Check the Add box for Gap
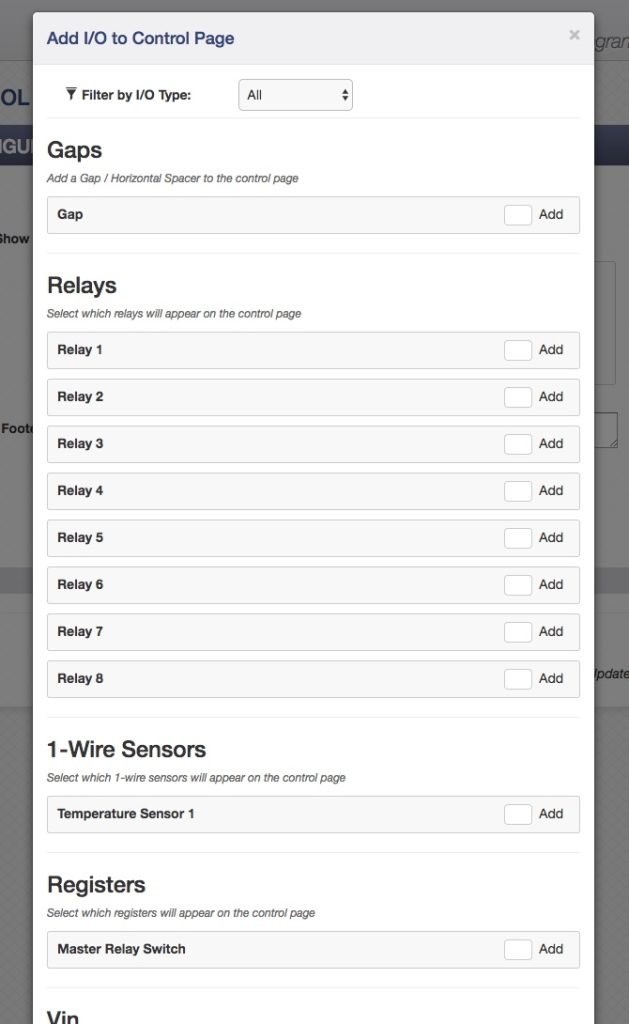Screen dimensions: 629x1024 click(519, 214)
